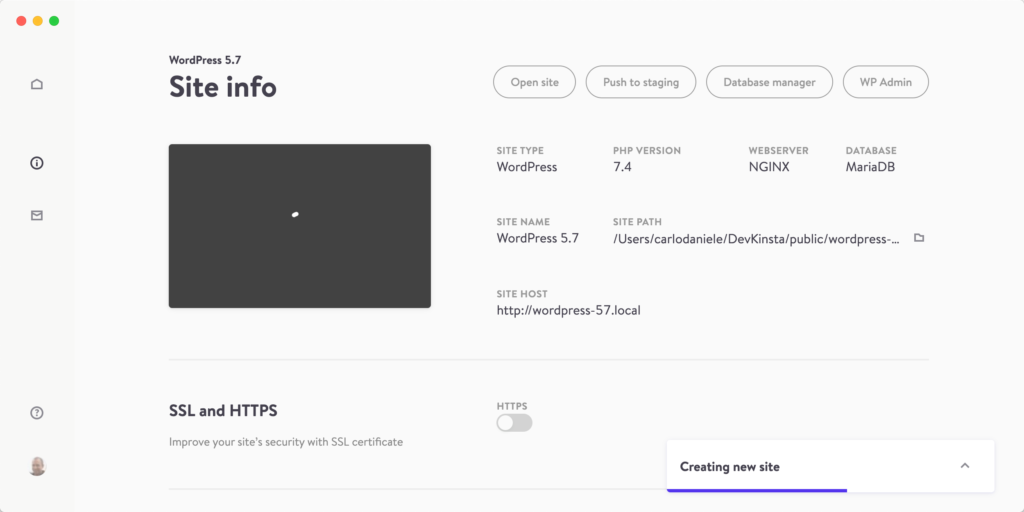
Task: Click the Open site button
Action: tap(534, 82)
